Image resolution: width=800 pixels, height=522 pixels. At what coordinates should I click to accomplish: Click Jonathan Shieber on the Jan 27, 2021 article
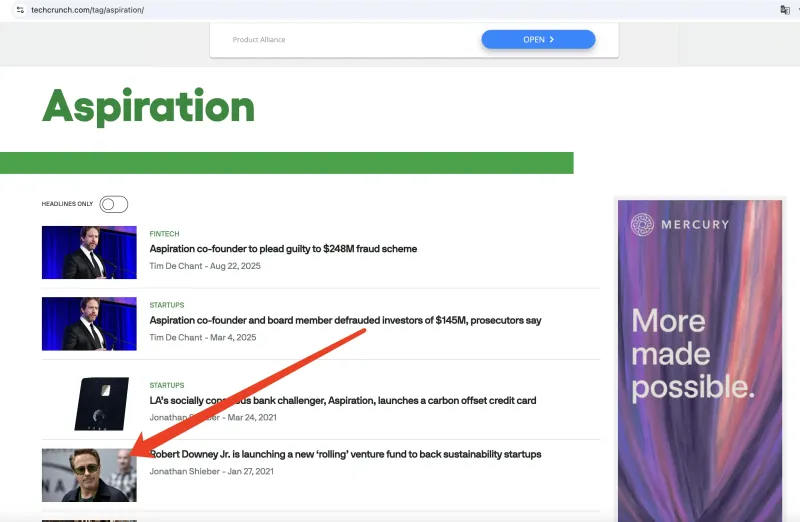184,471
